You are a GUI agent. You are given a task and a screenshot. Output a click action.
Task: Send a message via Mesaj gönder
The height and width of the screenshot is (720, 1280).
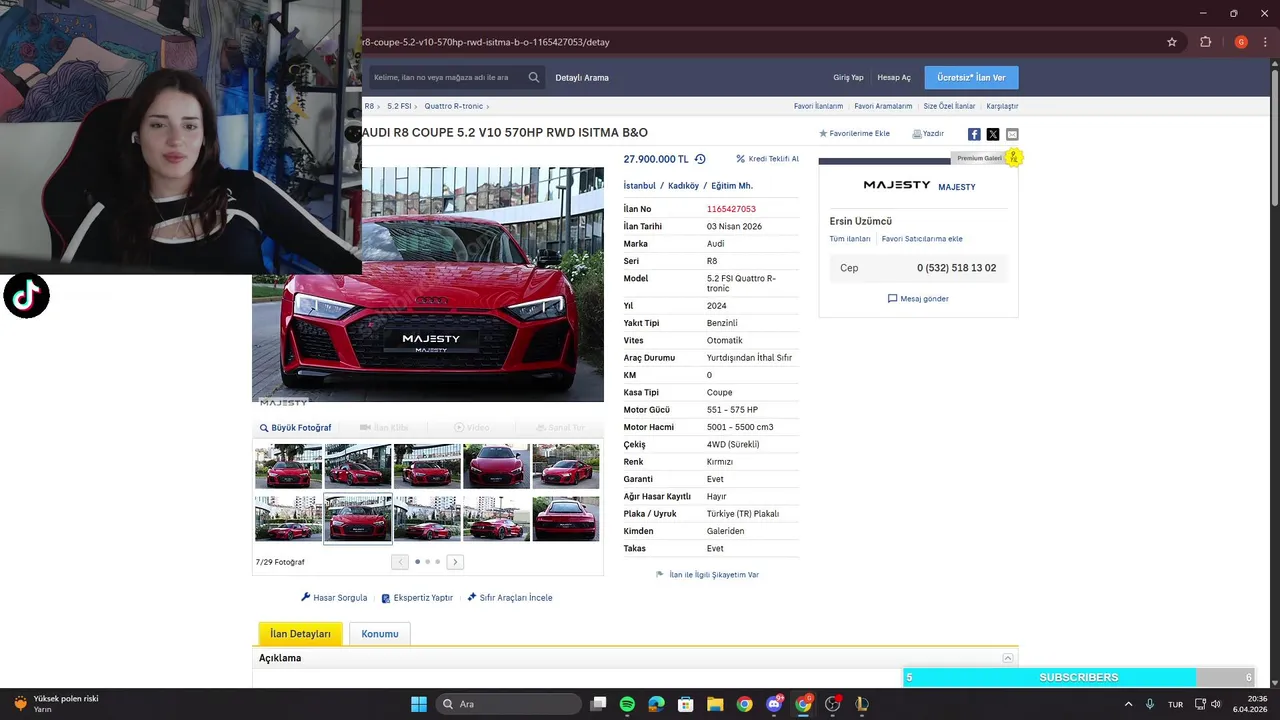918,298
